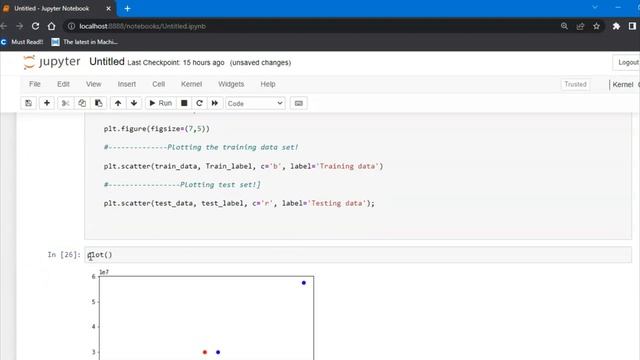Save the notebook with the floppy disk icon
The height and width of the screenshot is (360, 640).
pos(29,103)
